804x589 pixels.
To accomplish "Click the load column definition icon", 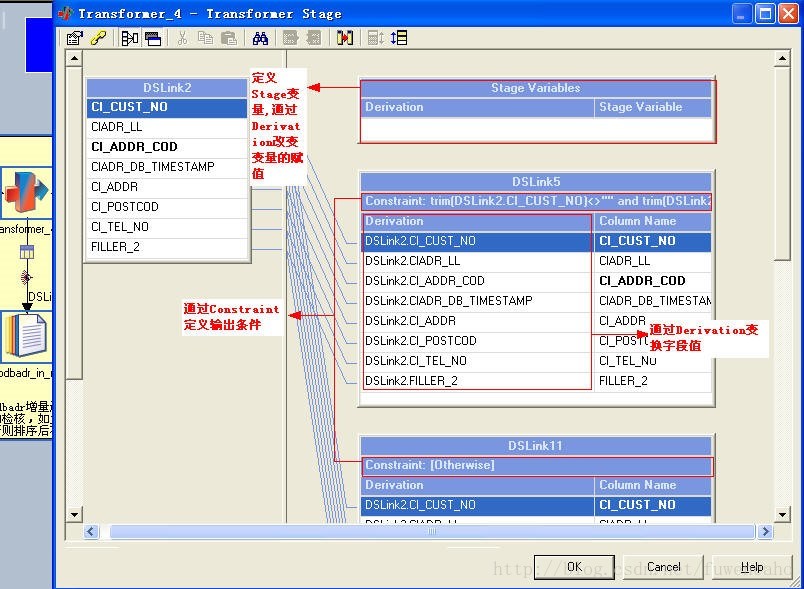I will pos(290,38).
